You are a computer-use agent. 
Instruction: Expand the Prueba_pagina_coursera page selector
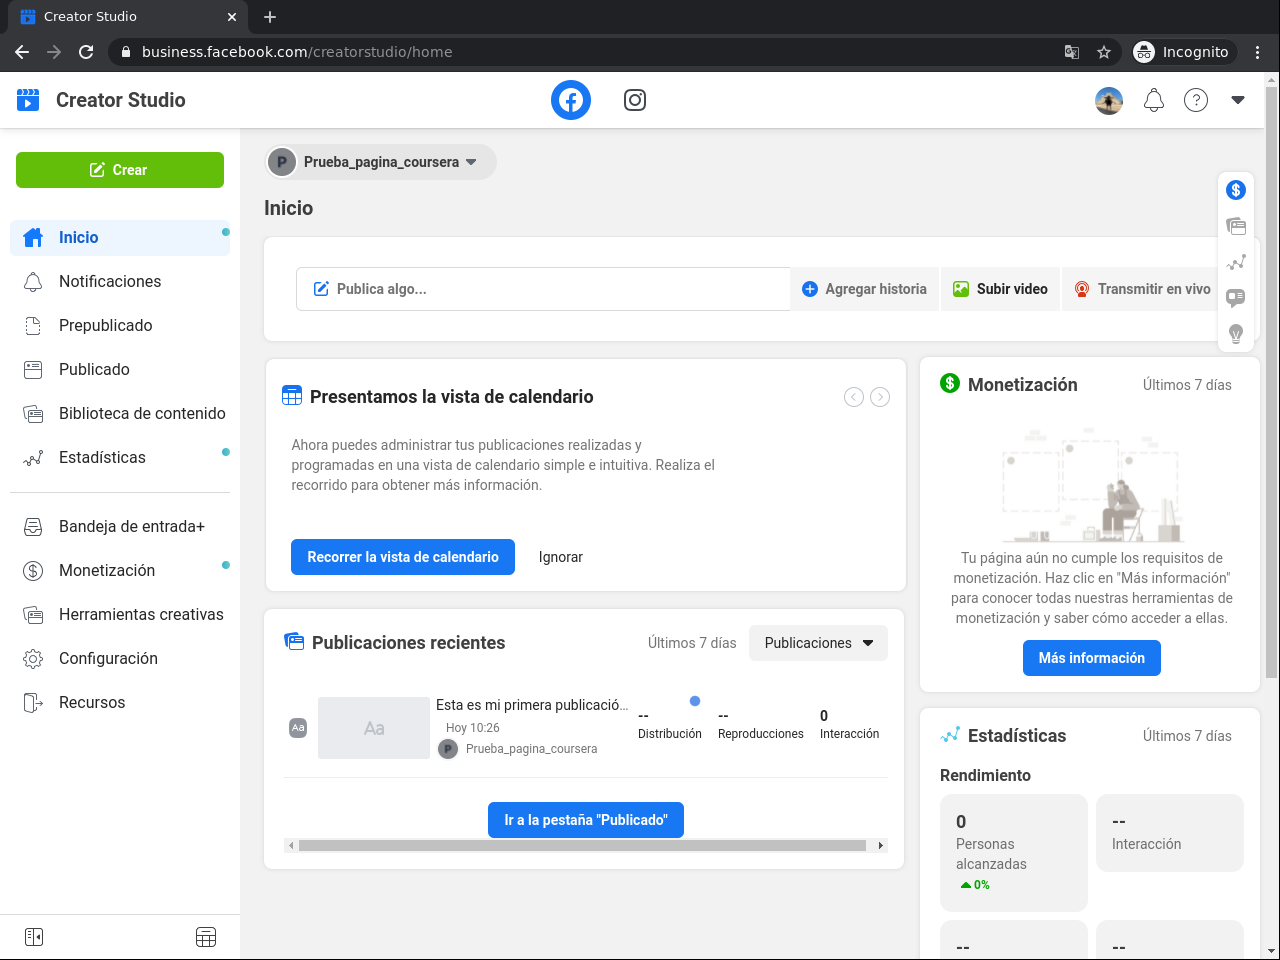pos(381,162)
